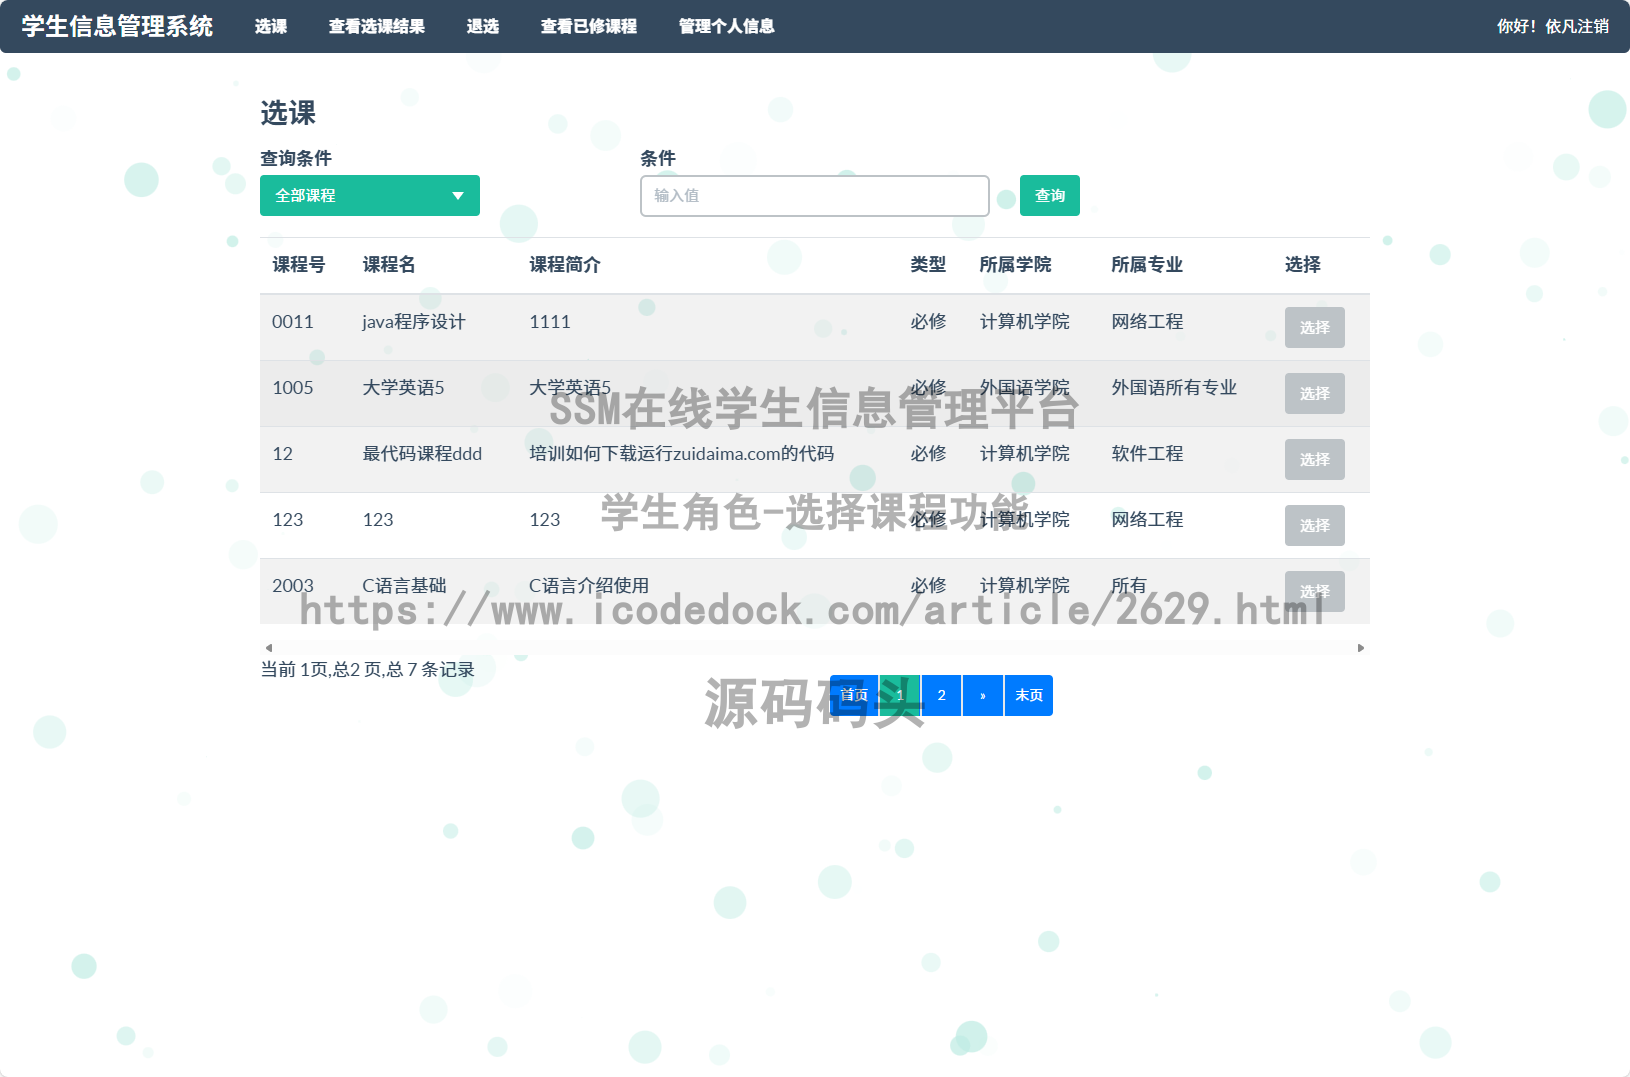Click the next page chevron » in pagination
This screenshot has width=1630, height=1077.
pos(983,695)
